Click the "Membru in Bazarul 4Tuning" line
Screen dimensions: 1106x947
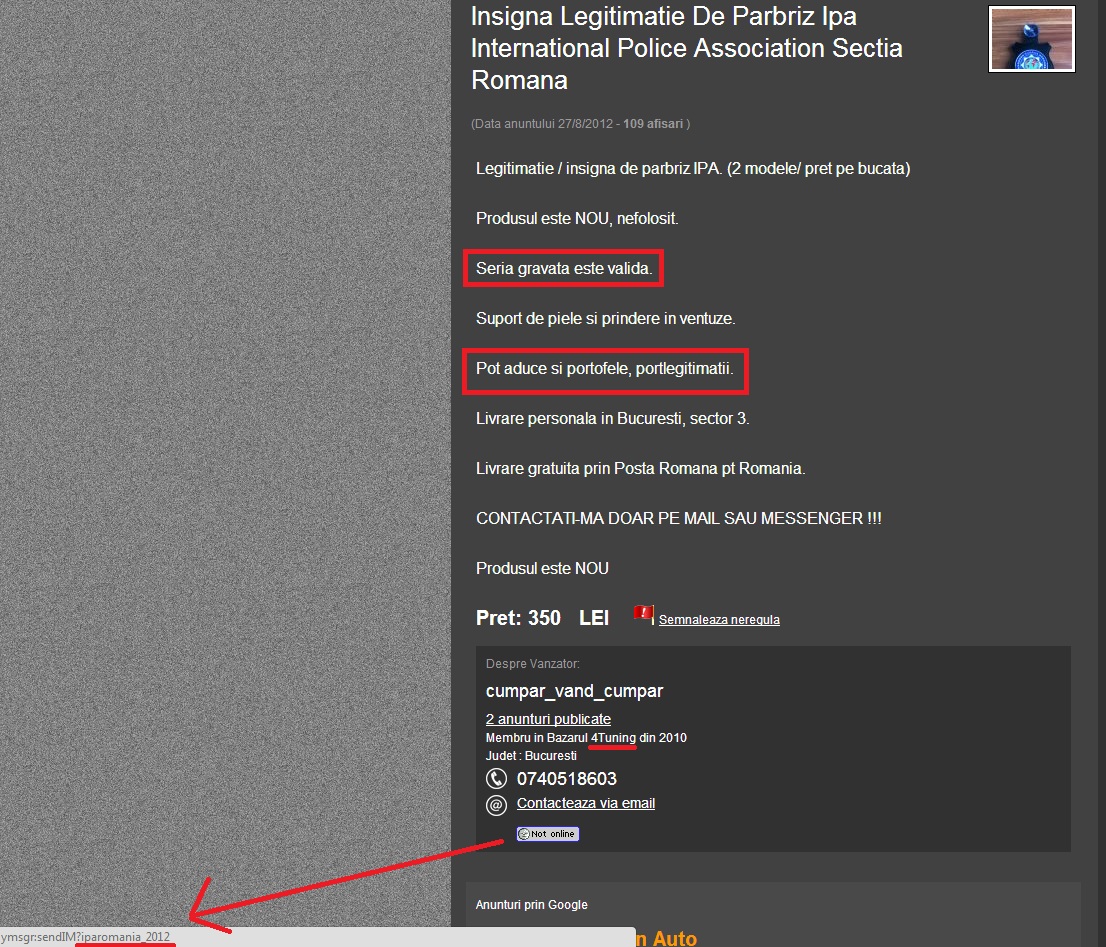point(586,738)
